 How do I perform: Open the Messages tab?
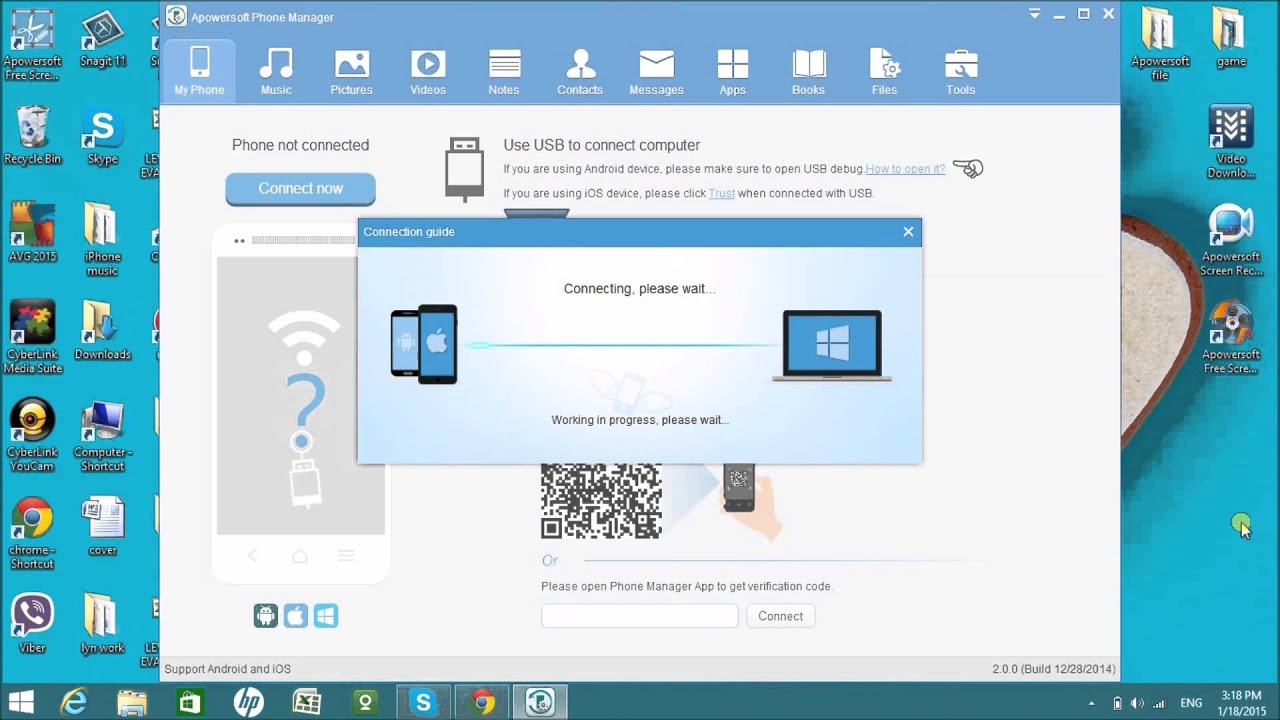click(656, 70)
